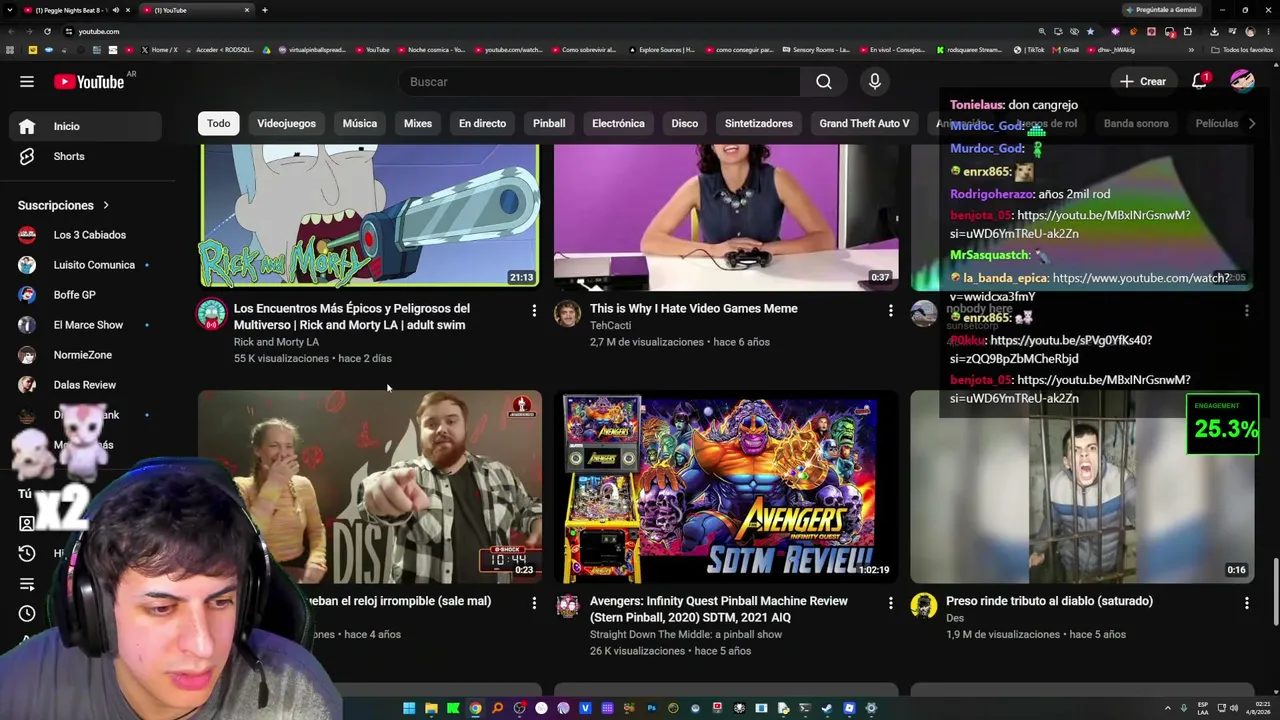The image size is (1280, 720).
Task: Select the Electrónica filter chip
Action: (x=618, y=124)
